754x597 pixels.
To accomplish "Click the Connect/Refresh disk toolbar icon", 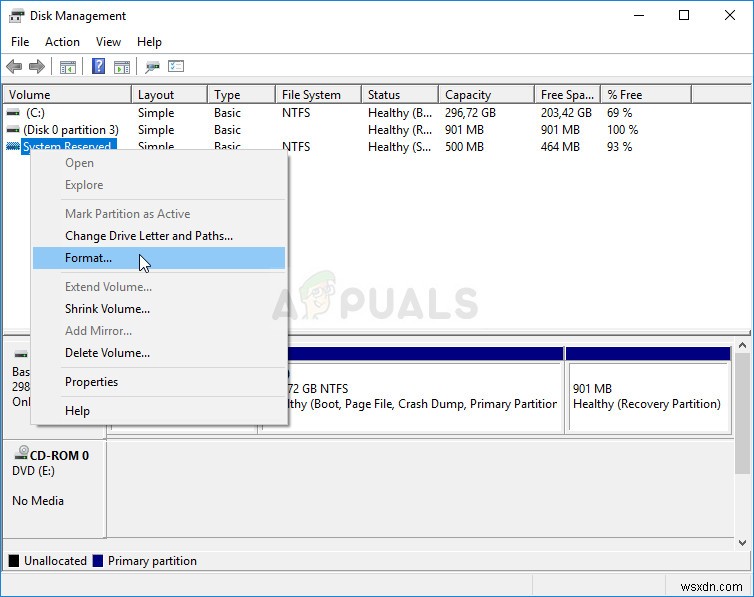I will click(152, 67).
